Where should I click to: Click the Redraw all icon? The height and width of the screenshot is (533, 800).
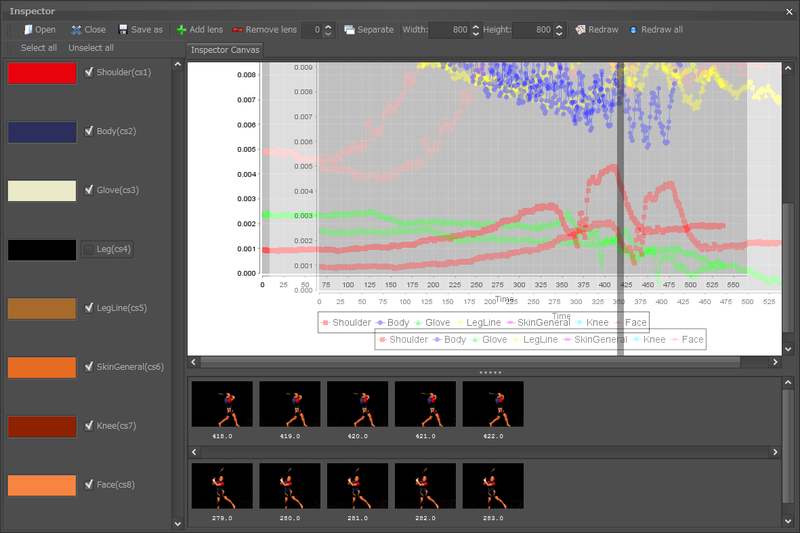(633, 30)
